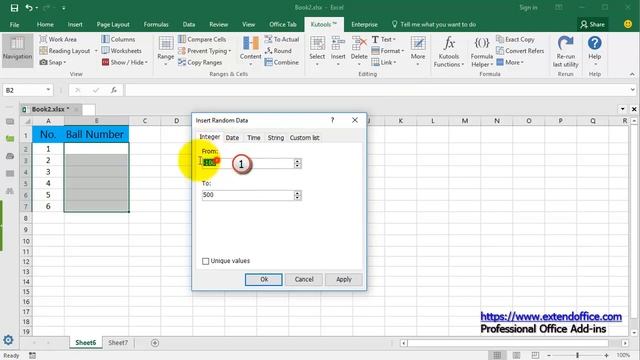Select cell A1 labeled No.
The width and height of the screenshot is (640, 360).
[48, 134]
